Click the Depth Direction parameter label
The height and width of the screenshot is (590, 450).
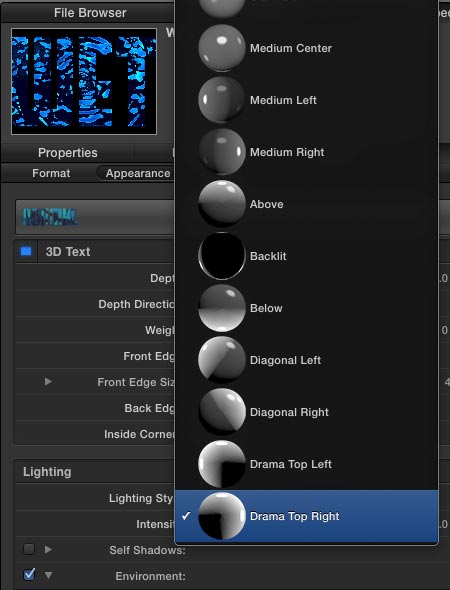pos(136,304)
